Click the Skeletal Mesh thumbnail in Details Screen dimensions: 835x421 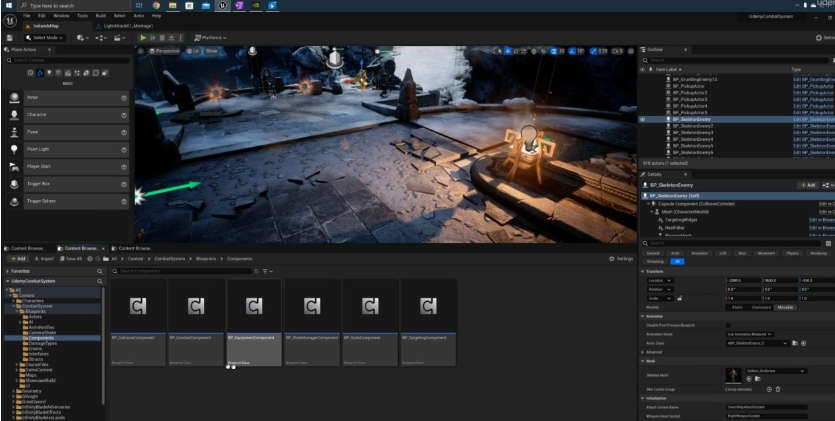coord(733,375)
